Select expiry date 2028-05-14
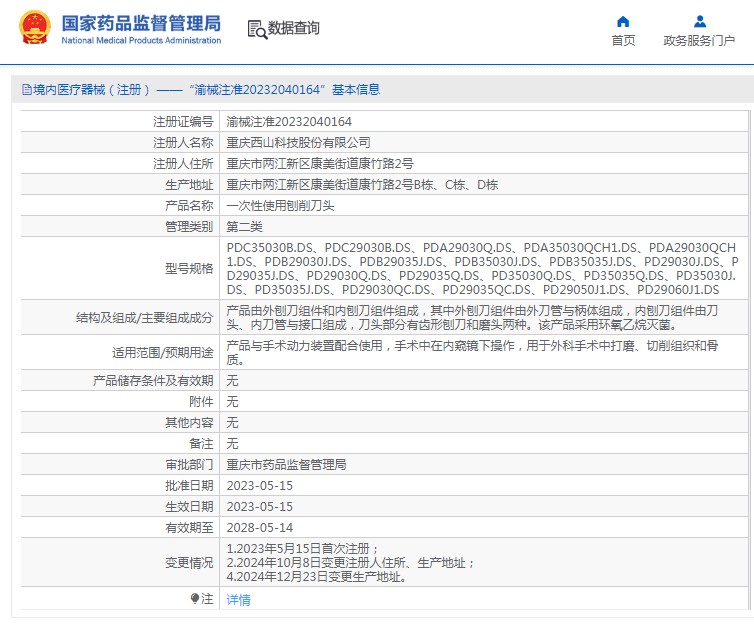This screenshot has width=754, height=627. tap(260, 528)
